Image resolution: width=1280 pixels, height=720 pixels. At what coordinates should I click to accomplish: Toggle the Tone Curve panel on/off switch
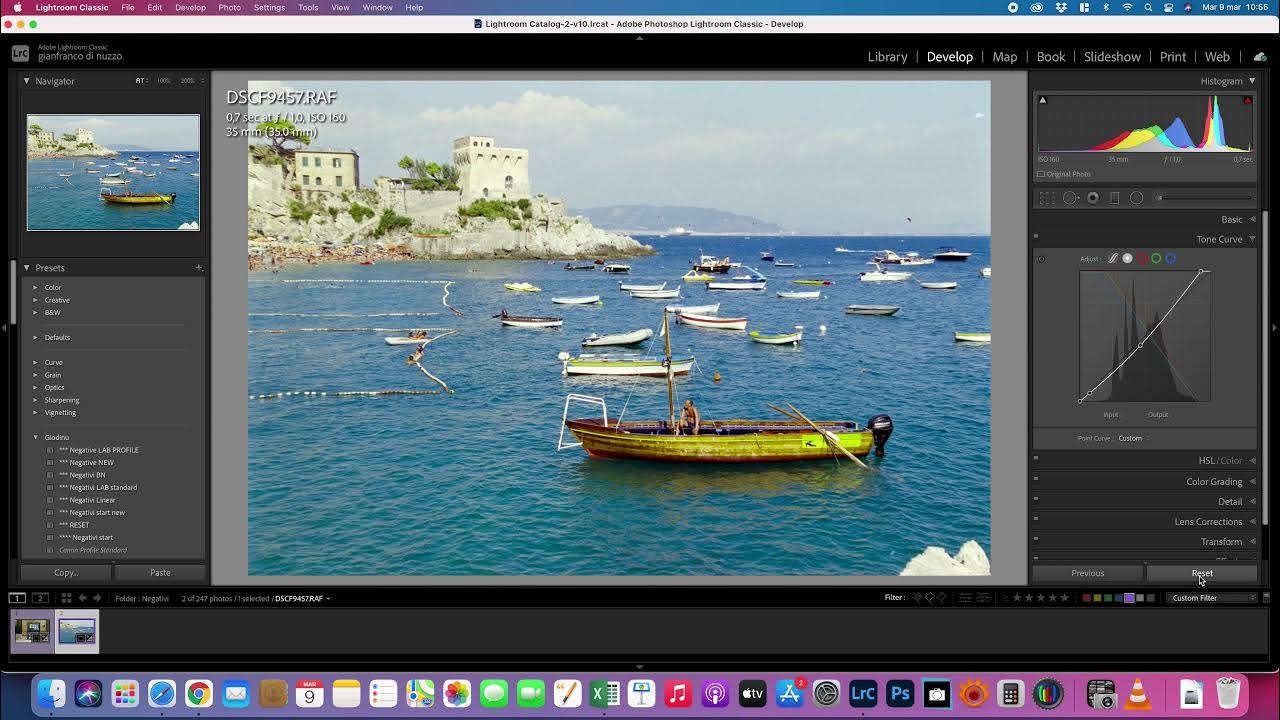(x=1035, y=239)
